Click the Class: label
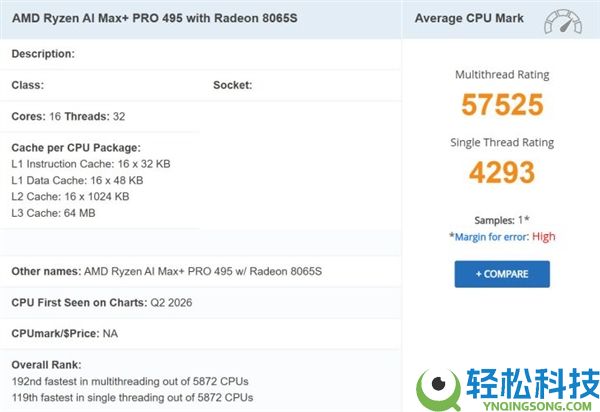Screen dimensions: 600x412 click(x=28, y=85)
